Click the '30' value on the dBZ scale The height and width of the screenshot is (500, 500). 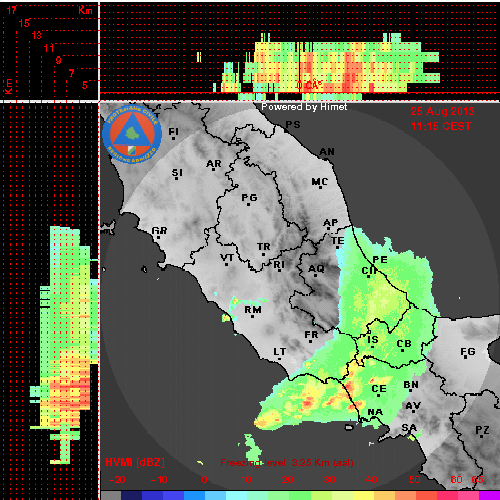coord(329,480)
